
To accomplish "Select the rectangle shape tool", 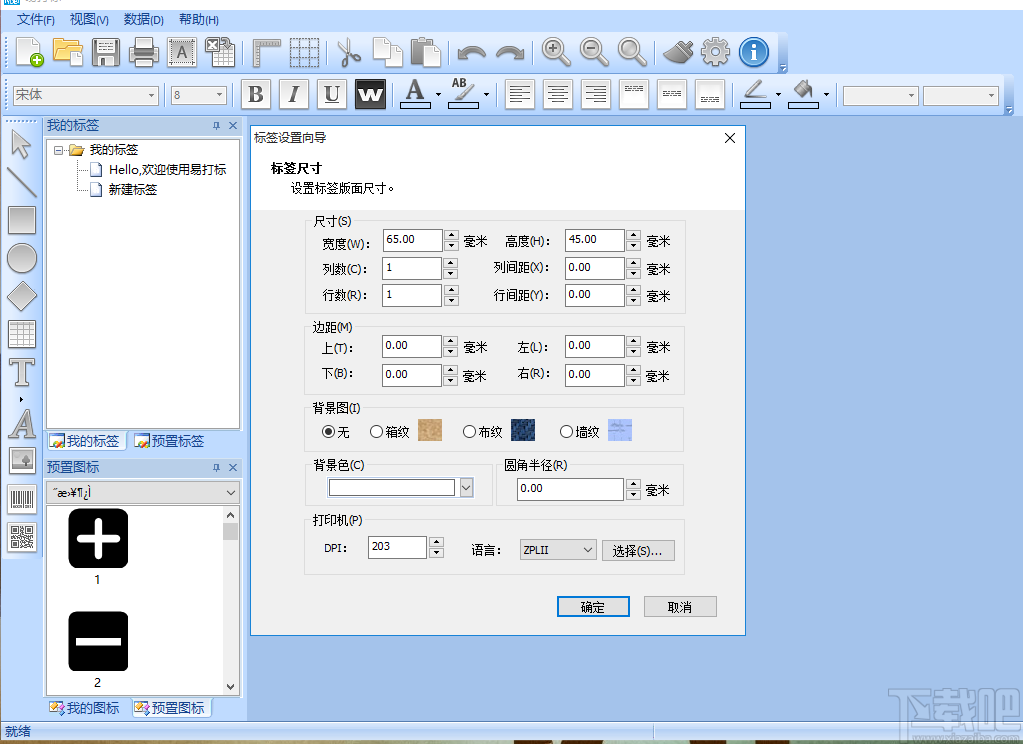I will [22, 220].
